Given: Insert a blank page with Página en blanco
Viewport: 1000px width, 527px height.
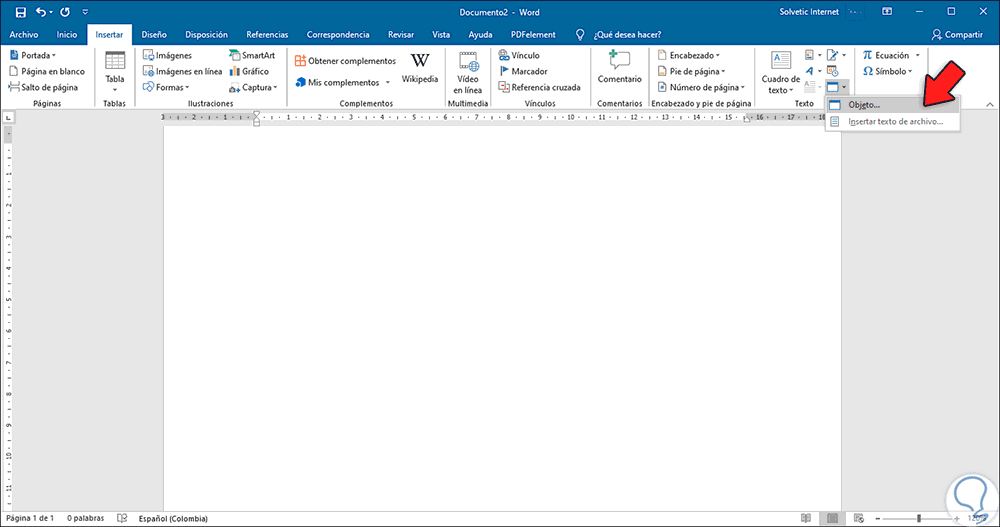Looking at the screenshot, I should coord(47,71).
